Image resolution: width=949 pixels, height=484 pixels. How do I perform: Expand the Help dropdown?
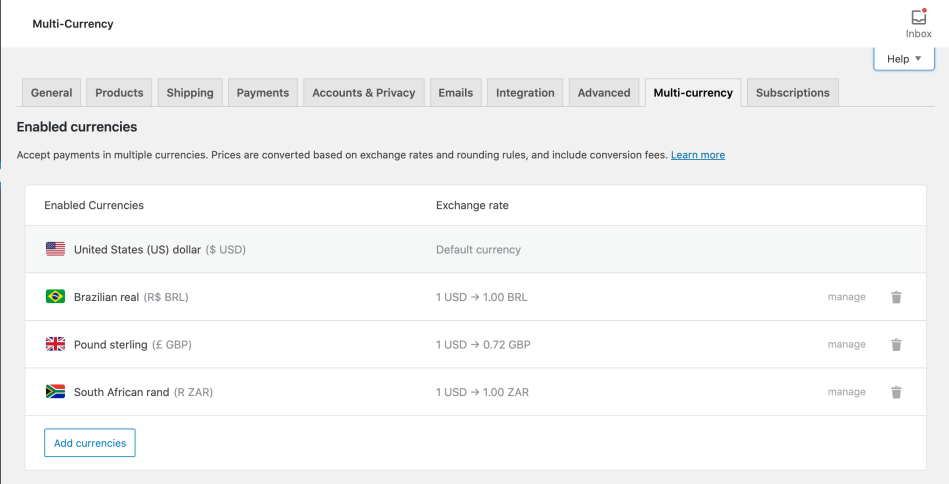coord(903,59)
